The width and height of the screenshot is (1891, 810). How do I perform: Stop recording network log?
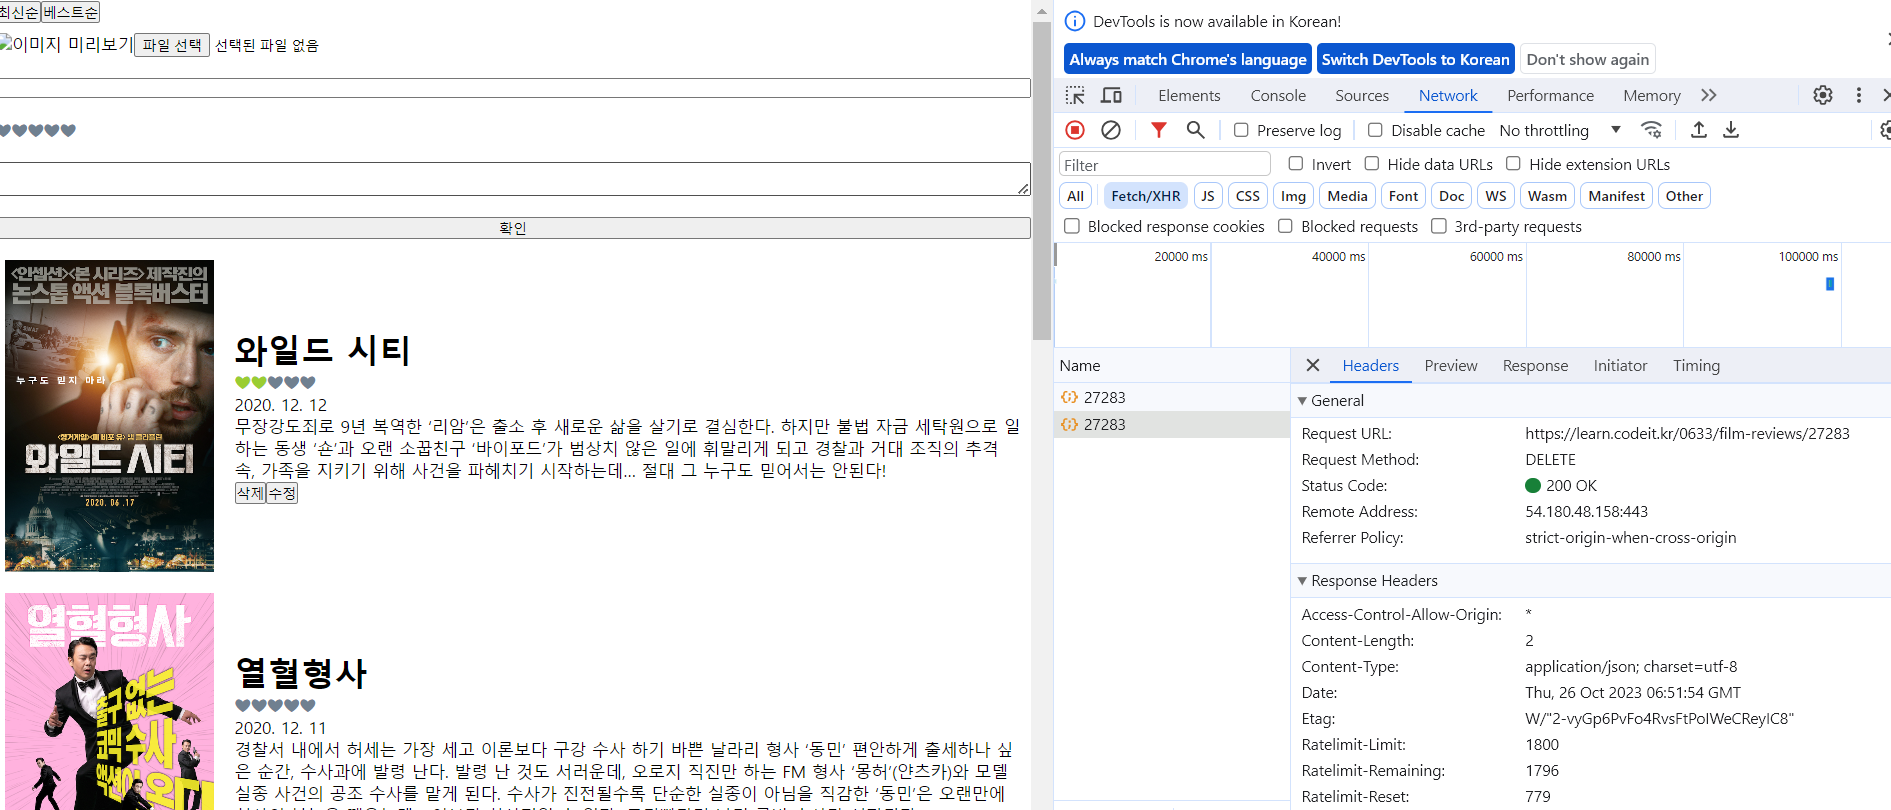tap(1075, 130)
